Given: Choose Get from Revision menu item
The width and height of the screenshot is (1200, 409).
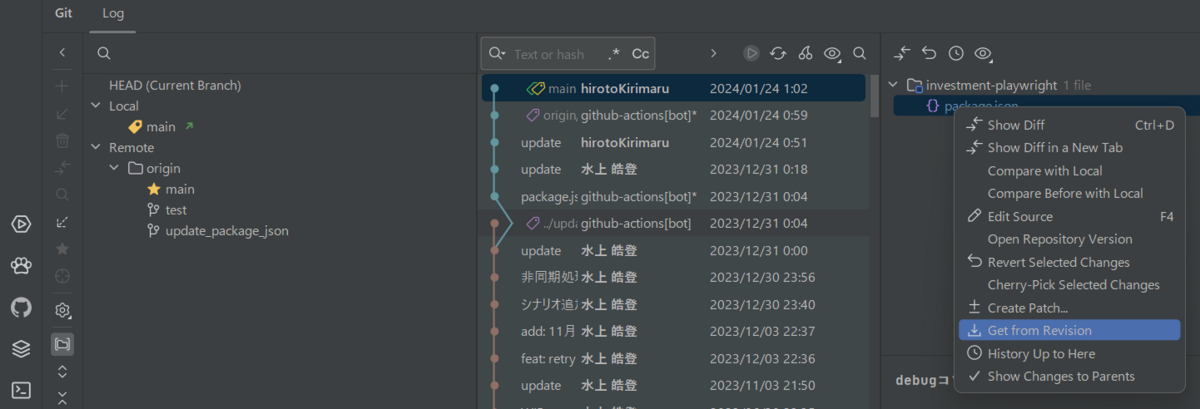Looking at the screenshot, I should tap(1069, 331).
